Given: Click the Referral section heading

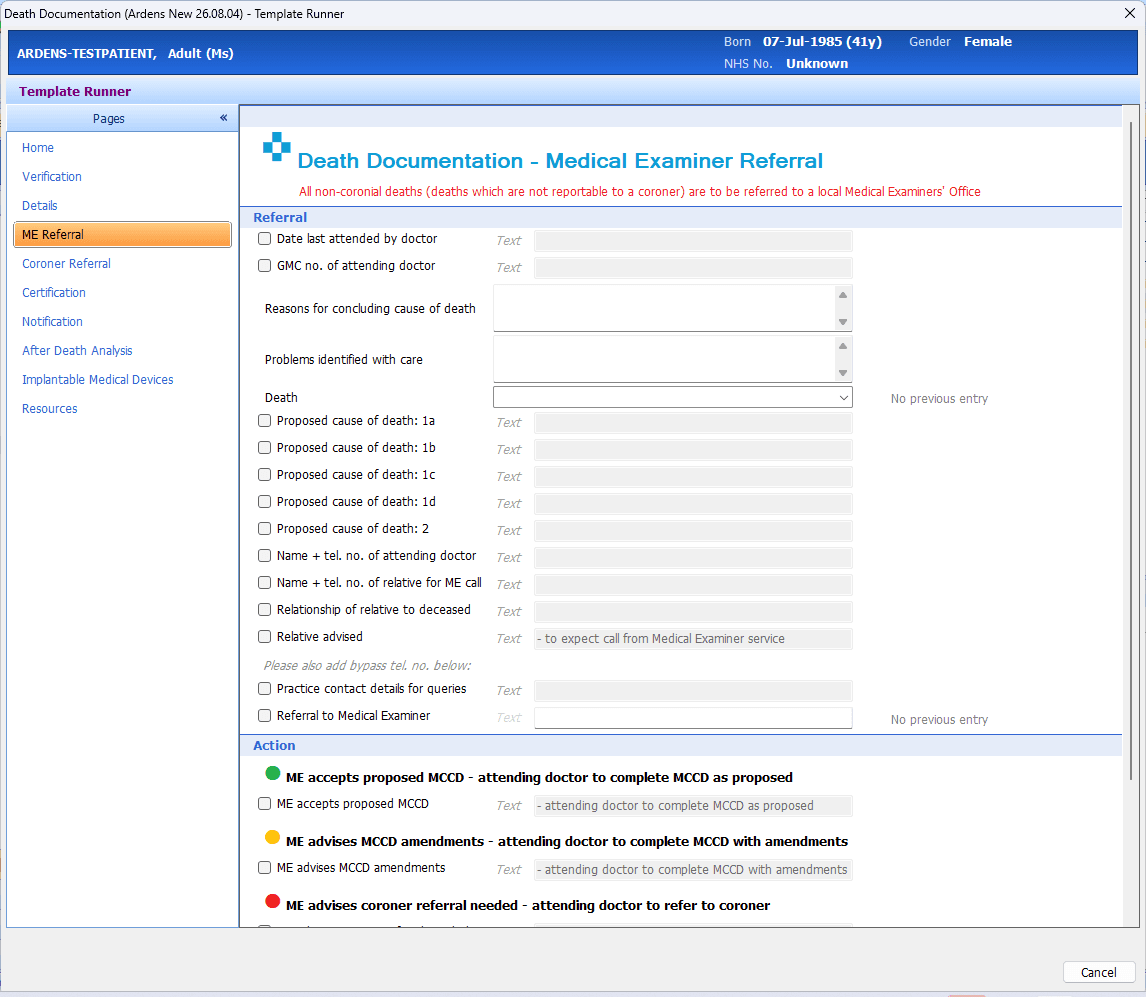Looking at the screenshot, I should [280, 217].
